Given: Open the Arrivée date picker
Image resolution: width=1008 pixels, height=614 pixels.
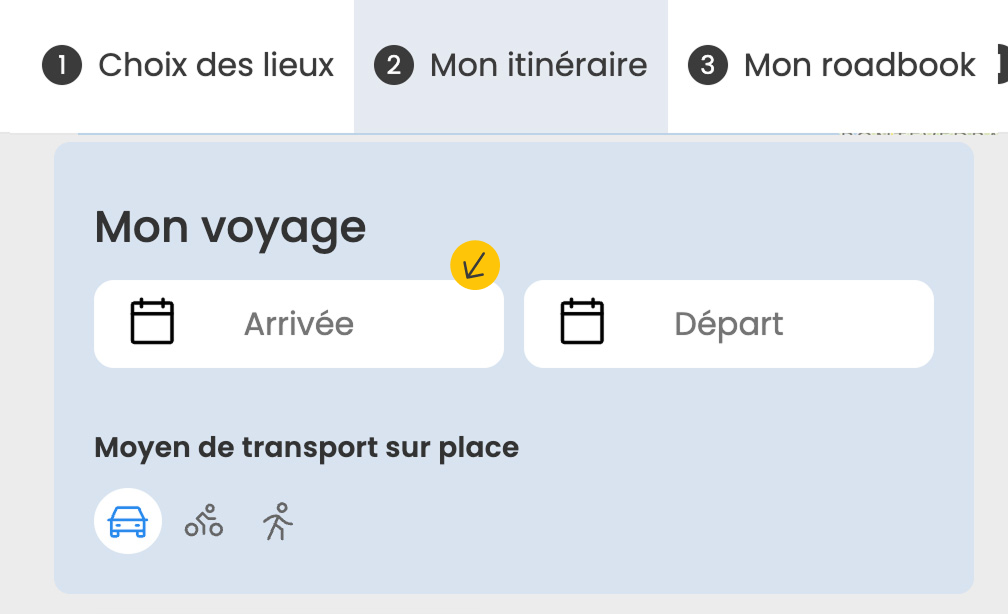Looking at the screenshot, I should (x=299, y=322).
